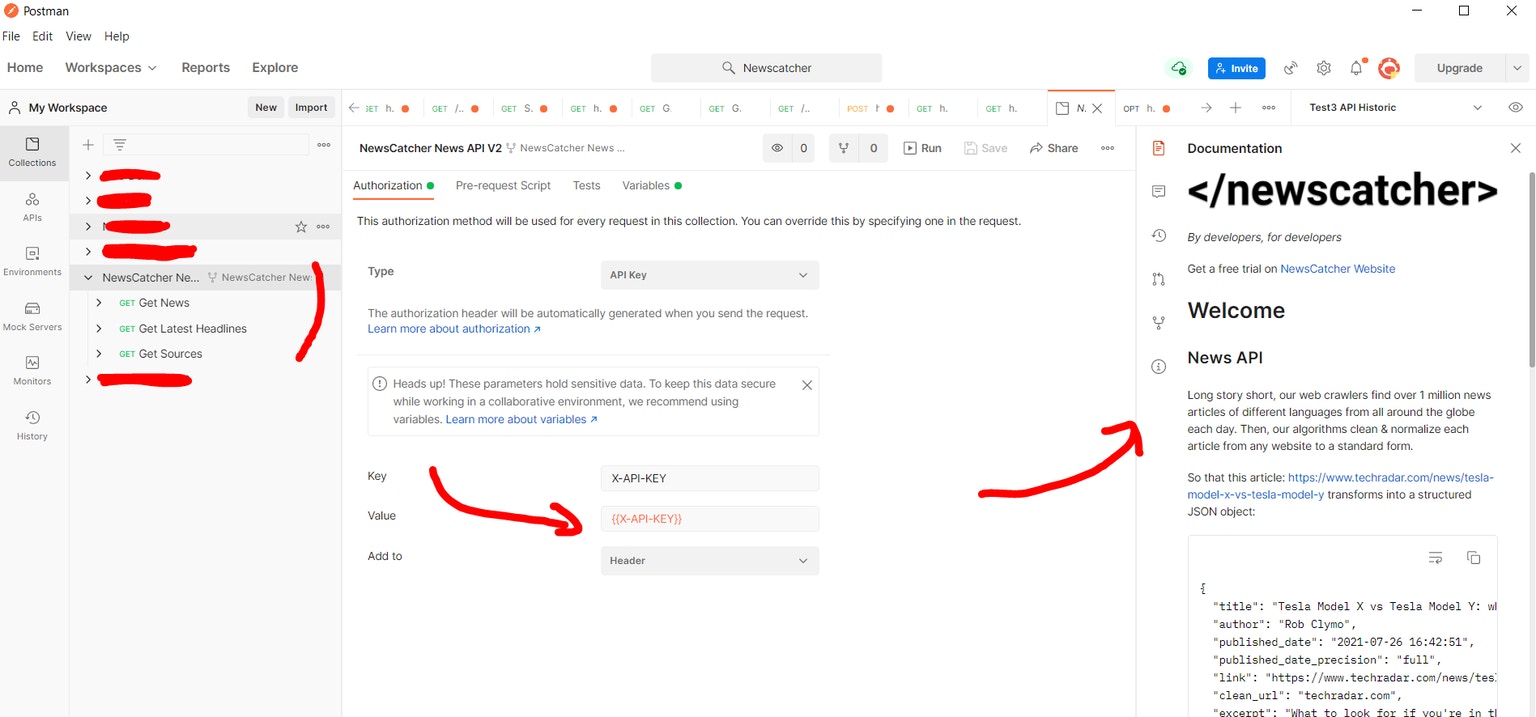The height and width of the screenshot is (717, 1536).
Task: Open collections panel more options menu
Action: pos(324,145)
